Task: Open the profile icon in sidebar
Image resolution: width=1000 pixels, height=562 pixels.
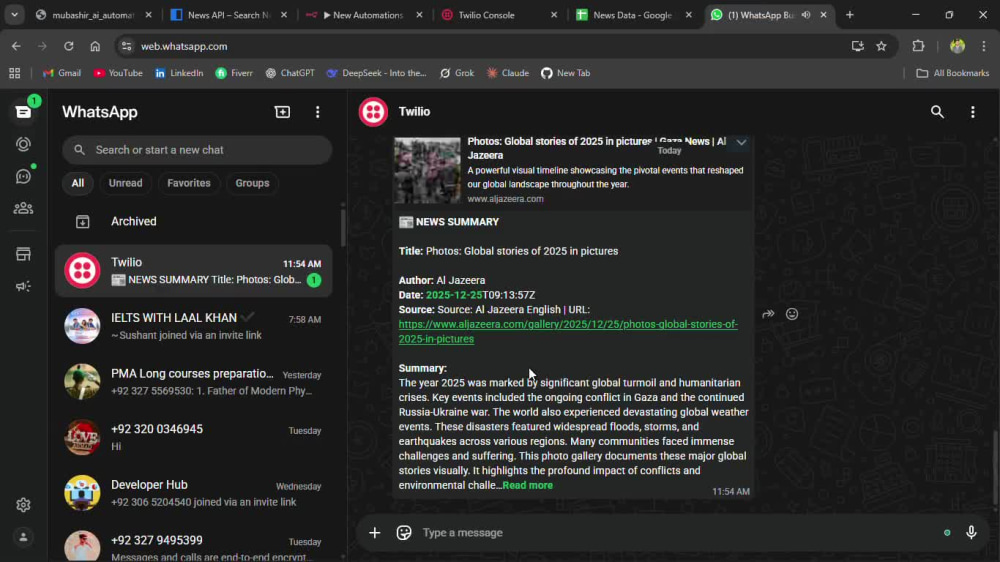Action: [x=24, y=537]
